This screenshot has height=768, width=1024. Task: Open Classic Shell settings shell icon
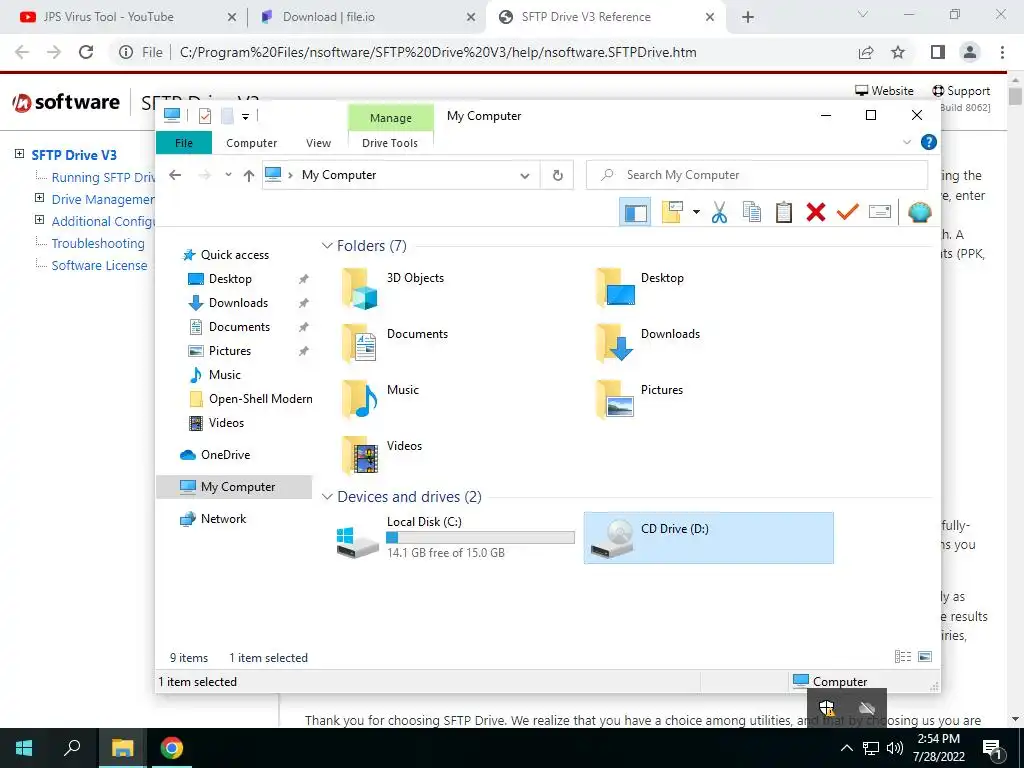tap(920, 212)
